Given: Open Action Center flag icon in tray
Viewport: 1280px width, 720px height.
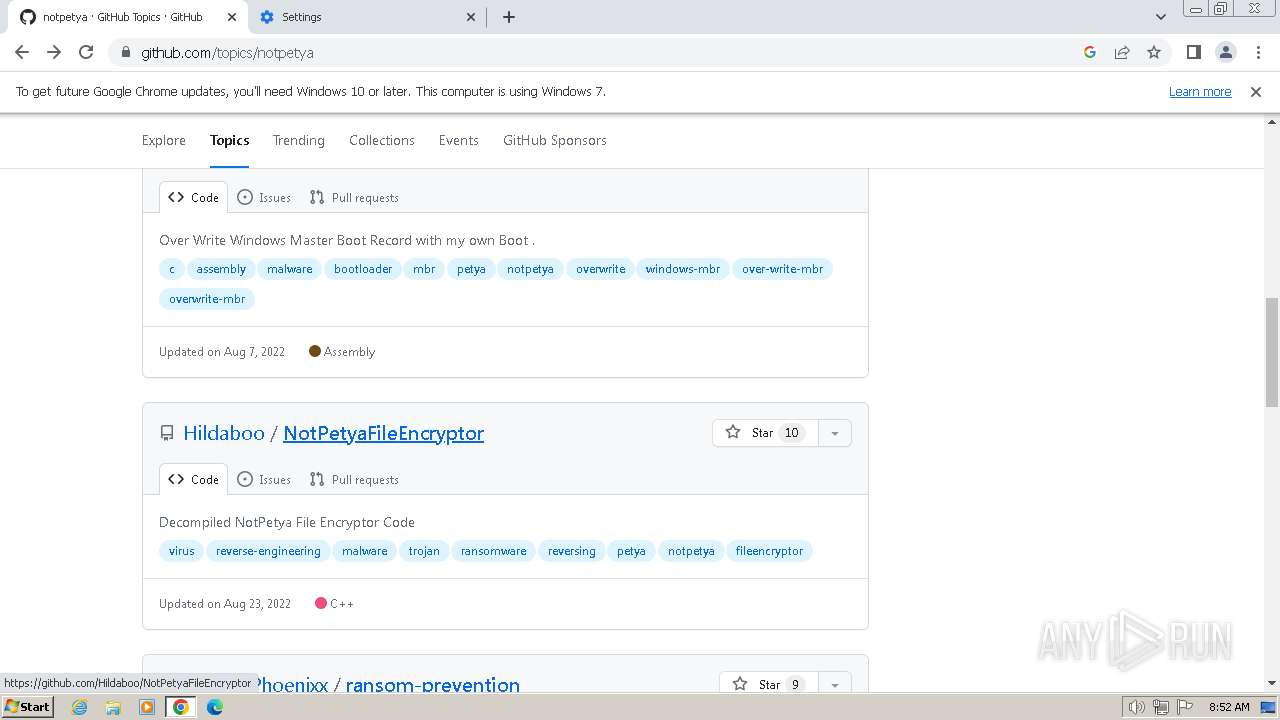Looking at the screenshot, I should [1184, 707].
